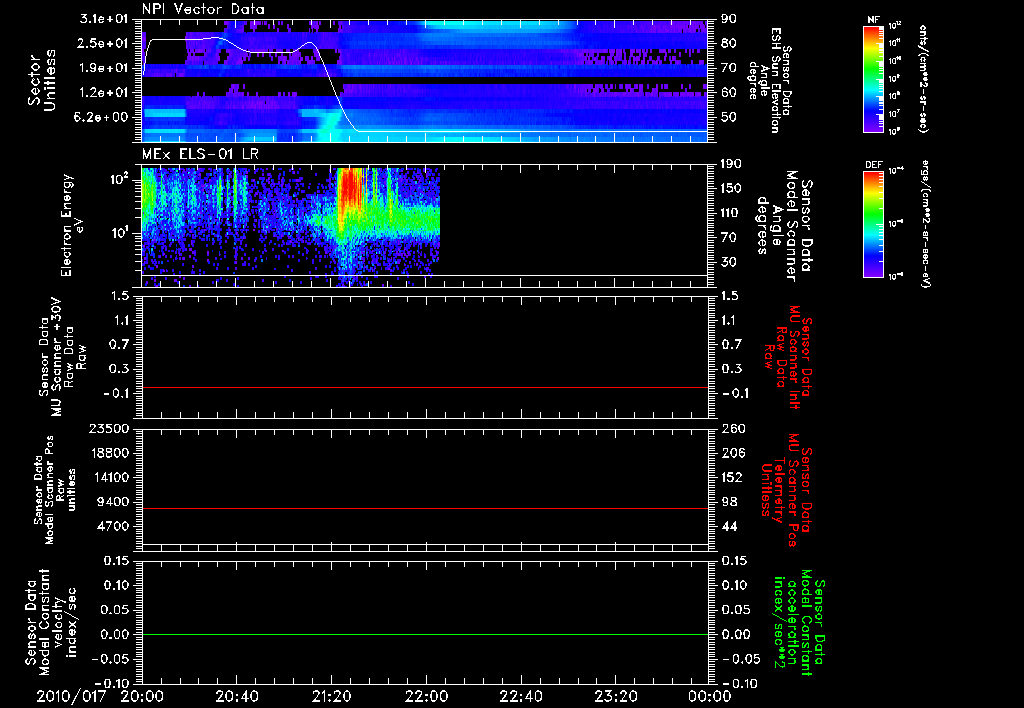Select the "150" scanner angle tick value
Viewport: 1024px width, 708px height.
pos(732,188)
